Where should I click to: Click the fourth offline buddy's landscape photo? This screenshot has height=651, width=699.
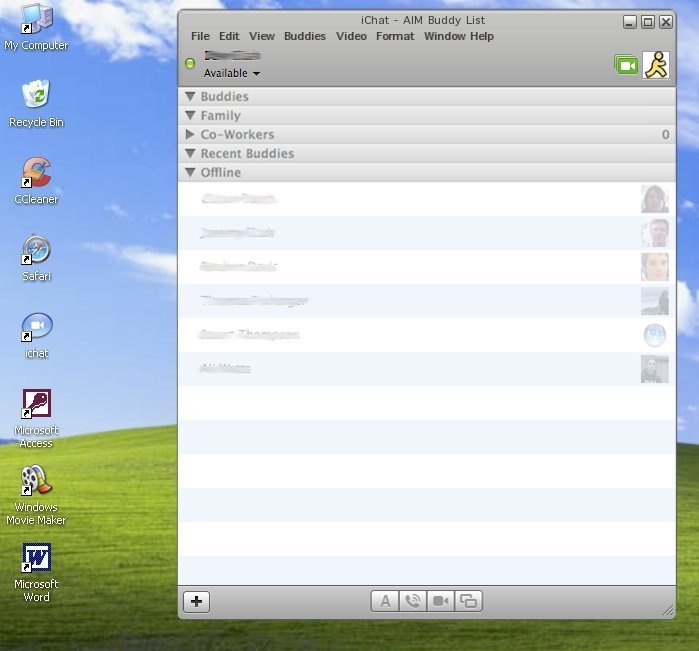655,301
